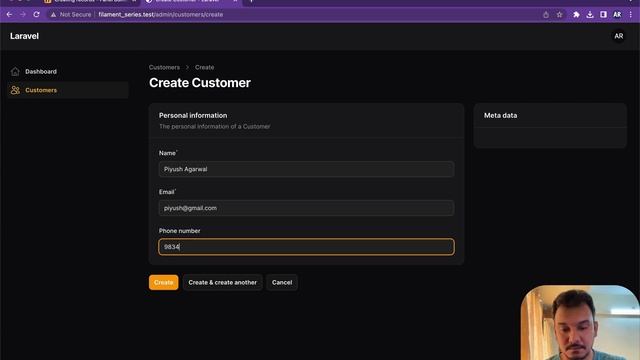640x360 pixels.
Task: Open the browser downloads icon
Action: [x=590, y=14]
